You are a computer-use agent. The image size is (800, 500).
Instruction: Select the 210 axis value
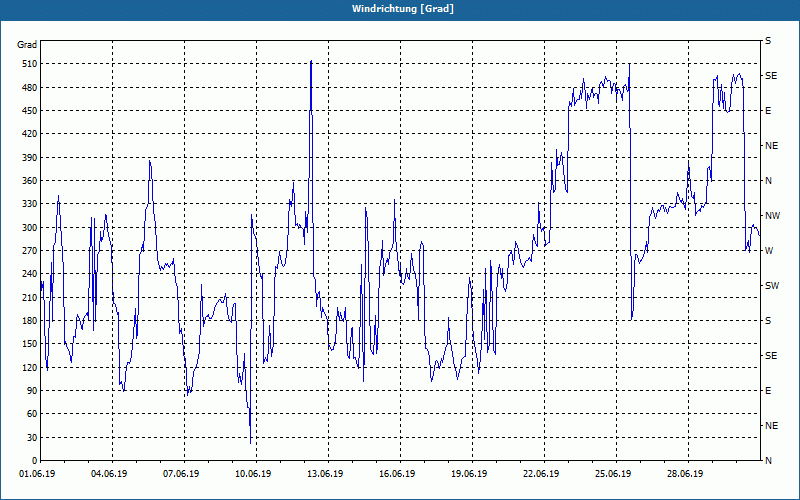point(30,297)
